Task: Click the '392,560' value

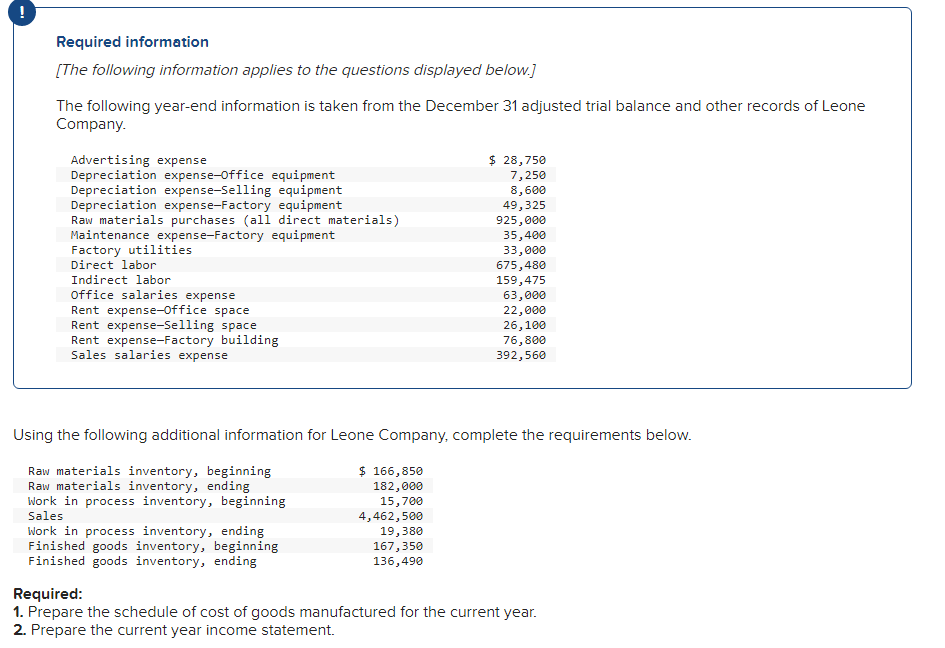Action: [521, 355]
